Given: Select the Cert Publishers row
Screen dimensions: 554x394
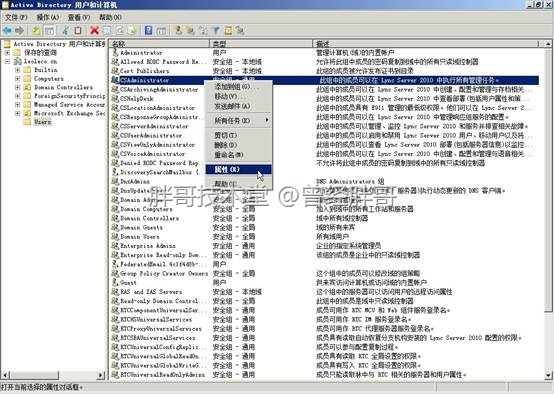Looking at the screenshot, I should 325,71.
